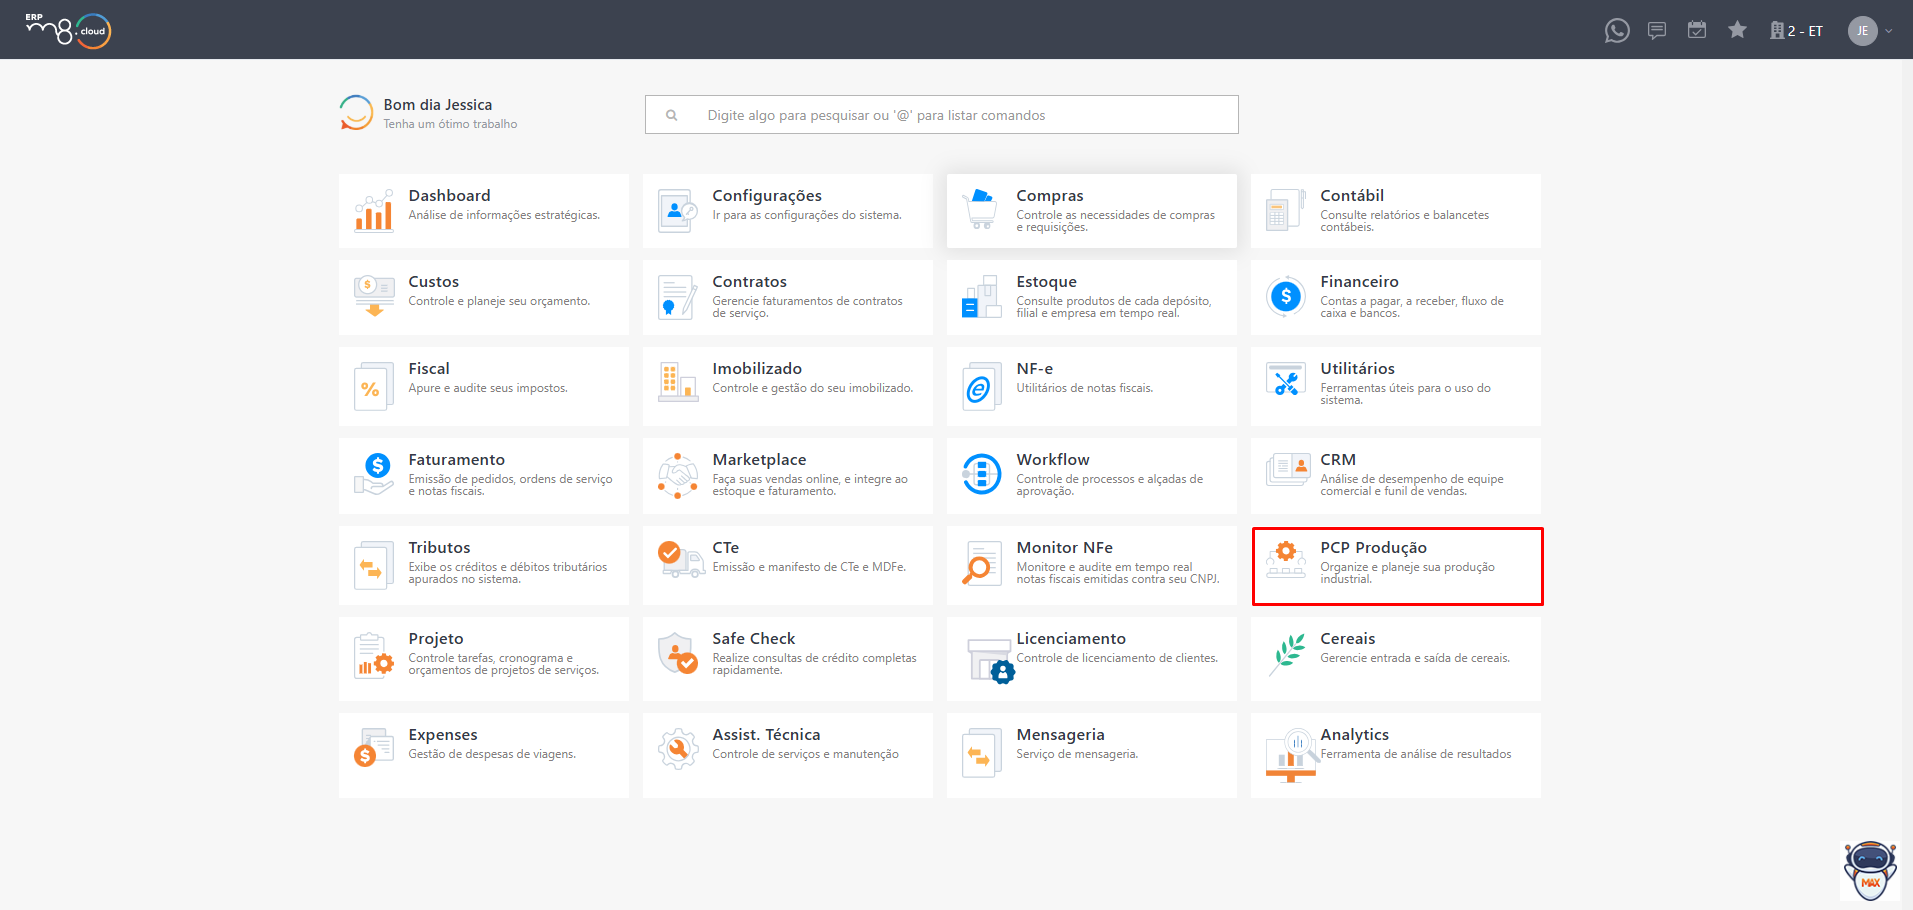Open the Contratos document icon
Screen dimensions: 1913x910
pyautogui.click(x=678, y=297)
